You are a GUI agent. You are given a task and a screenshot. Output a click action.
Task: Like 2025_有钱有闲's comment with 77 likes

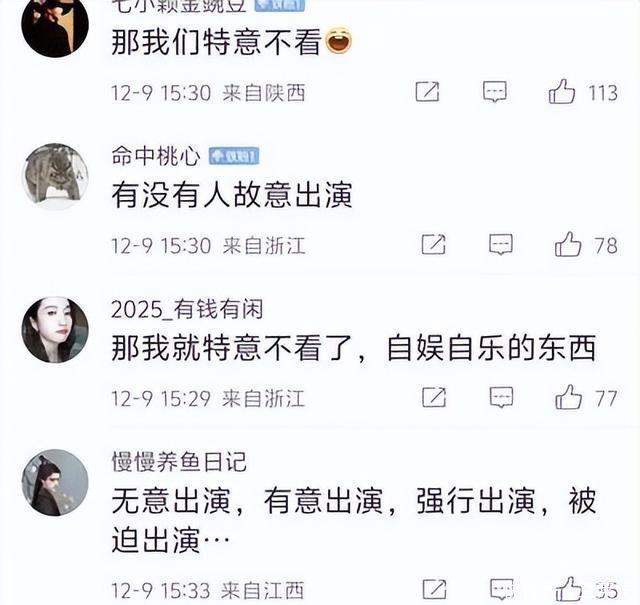[x=568, y=397]
